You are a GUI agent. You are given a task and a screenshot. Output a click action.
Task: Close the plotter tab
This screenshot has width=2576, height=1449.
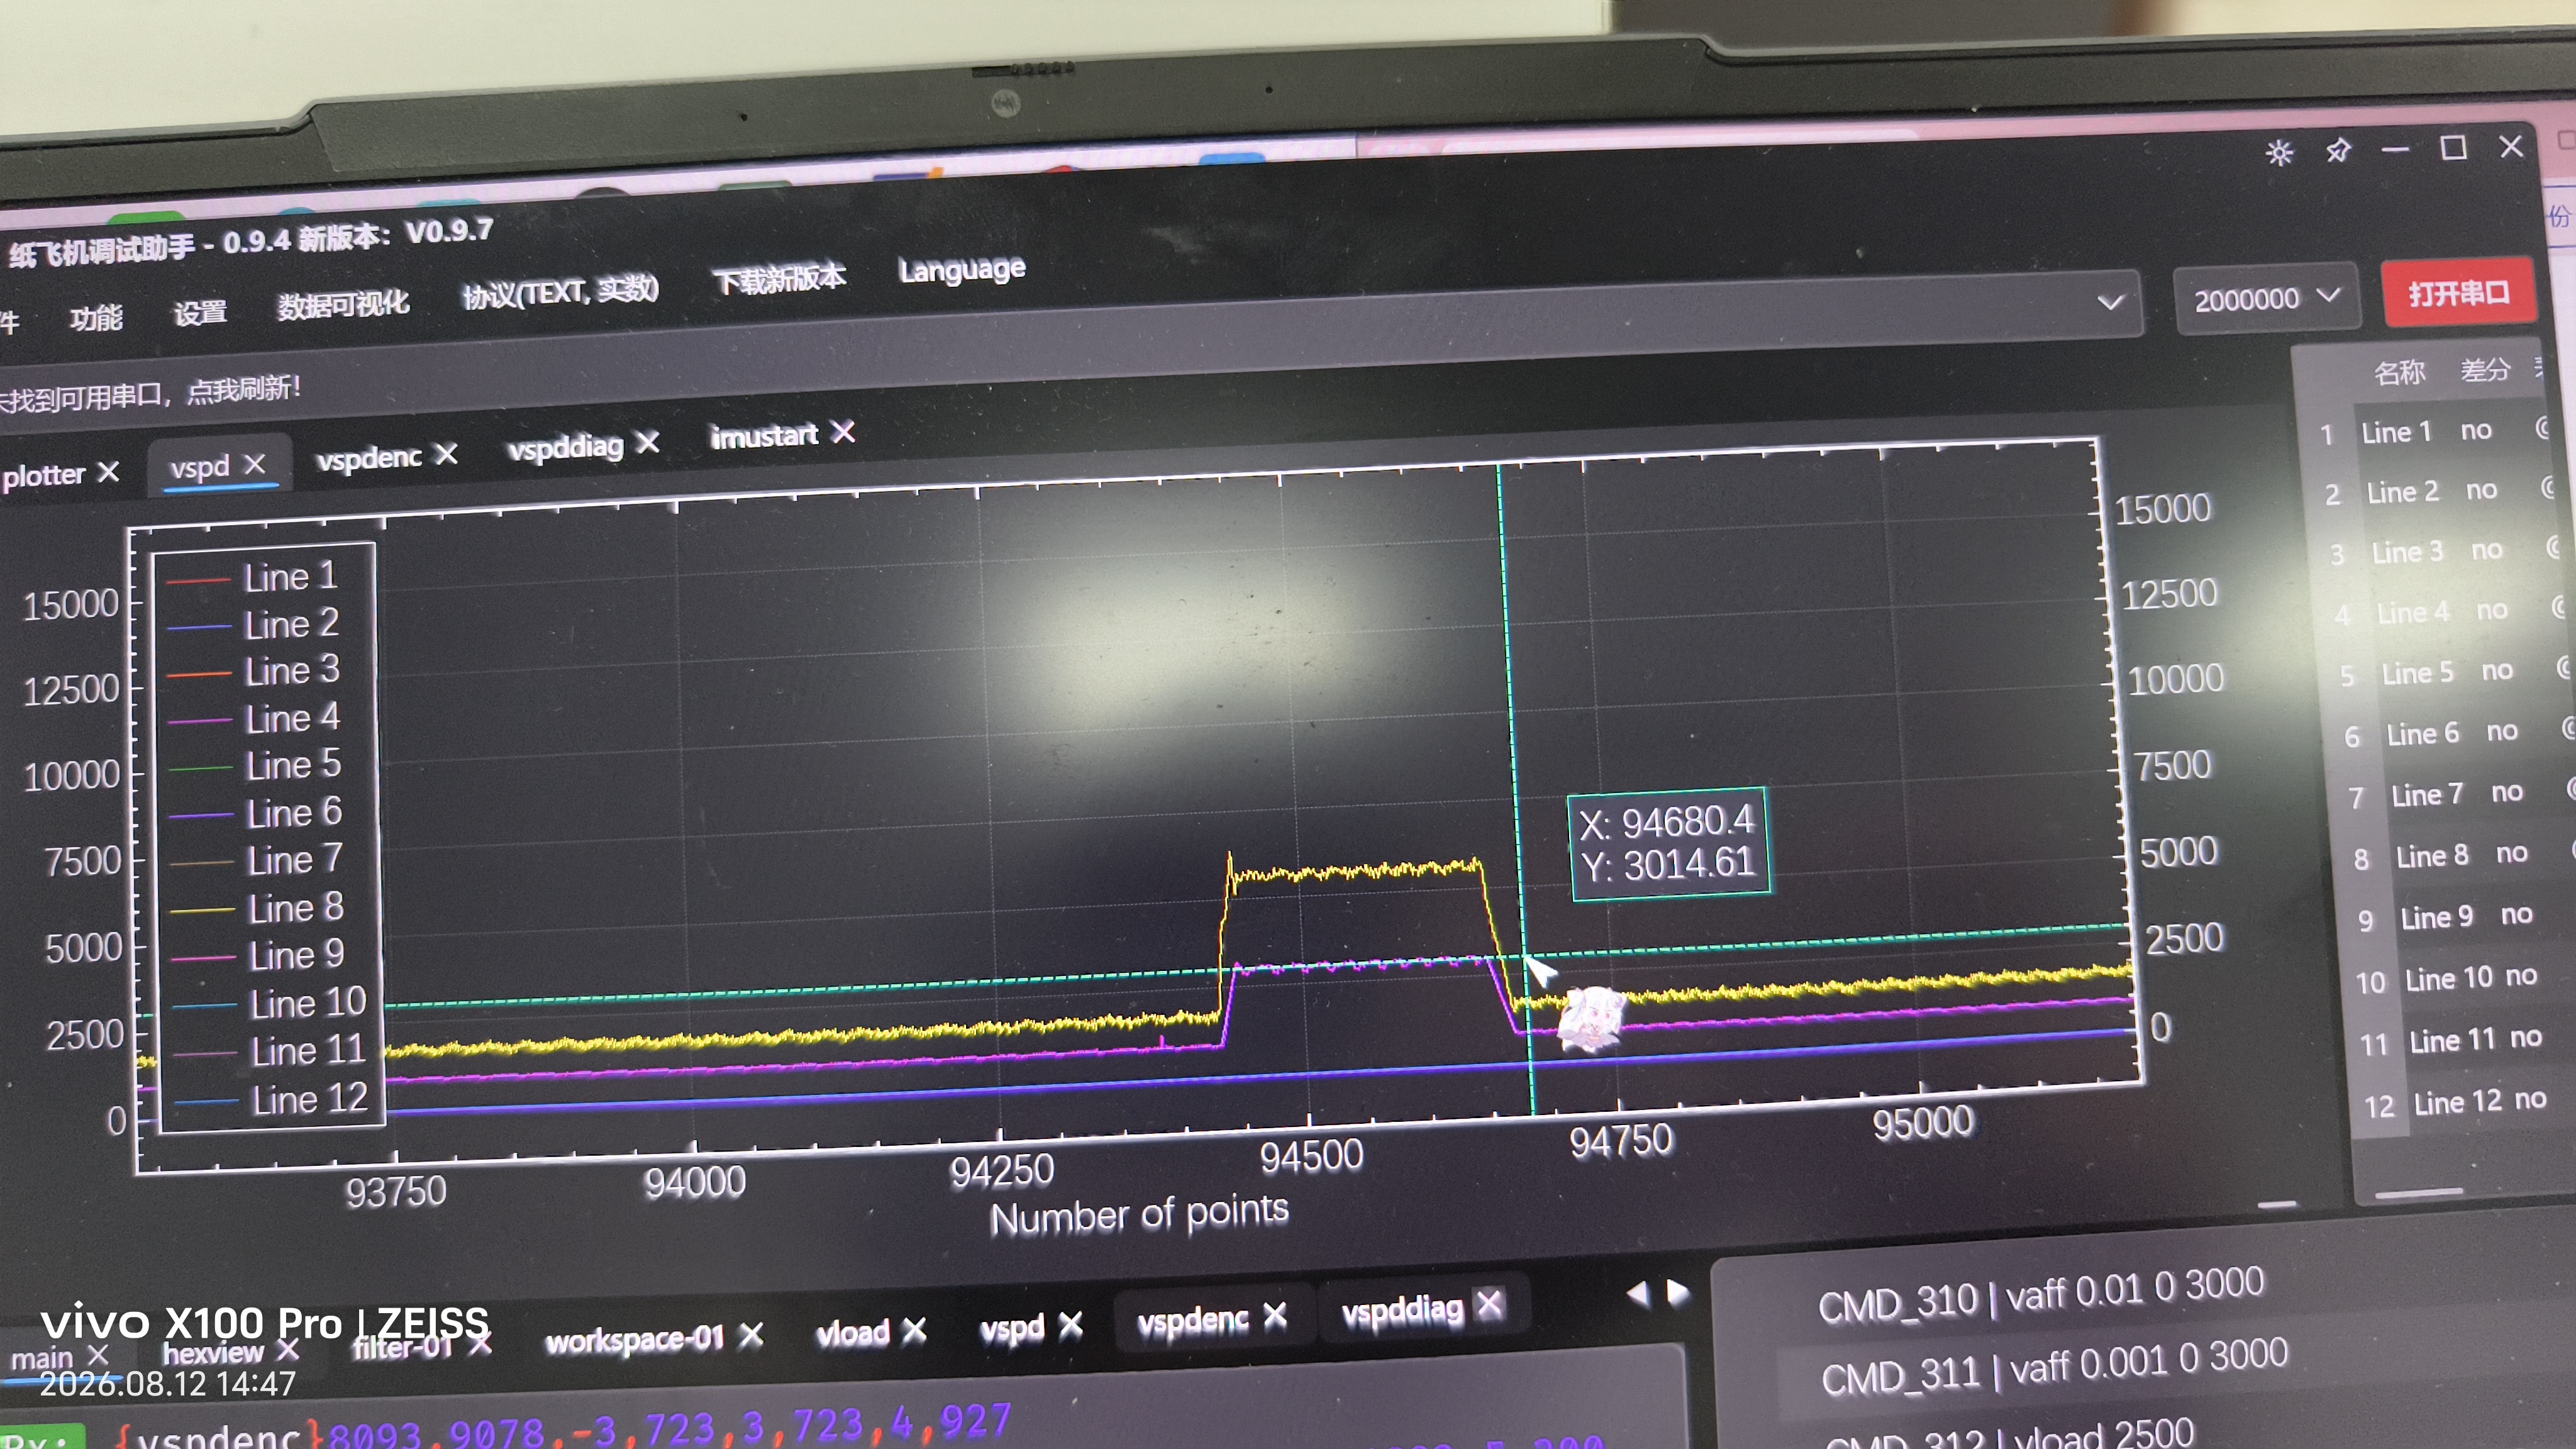(x=109, y=471)
